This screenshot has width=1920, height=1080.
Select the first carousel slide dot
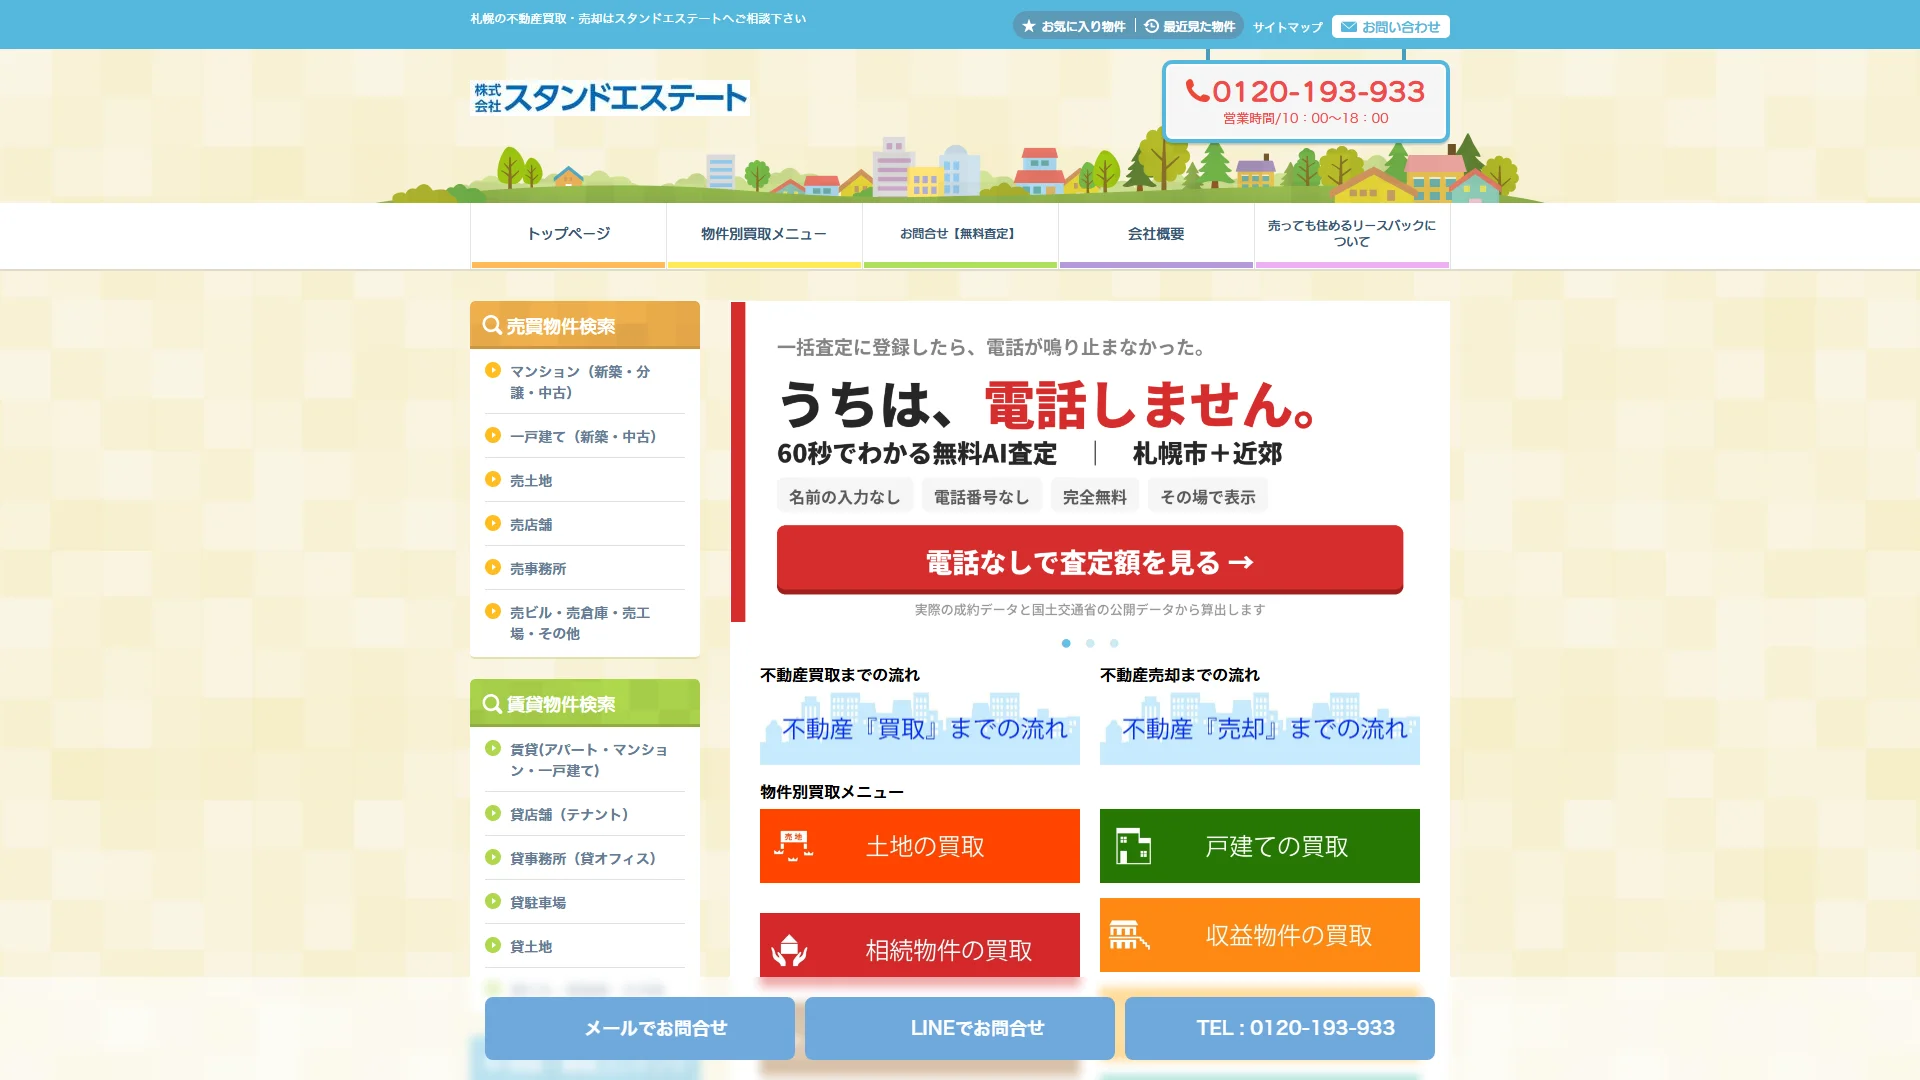(x=1066, y=643)
